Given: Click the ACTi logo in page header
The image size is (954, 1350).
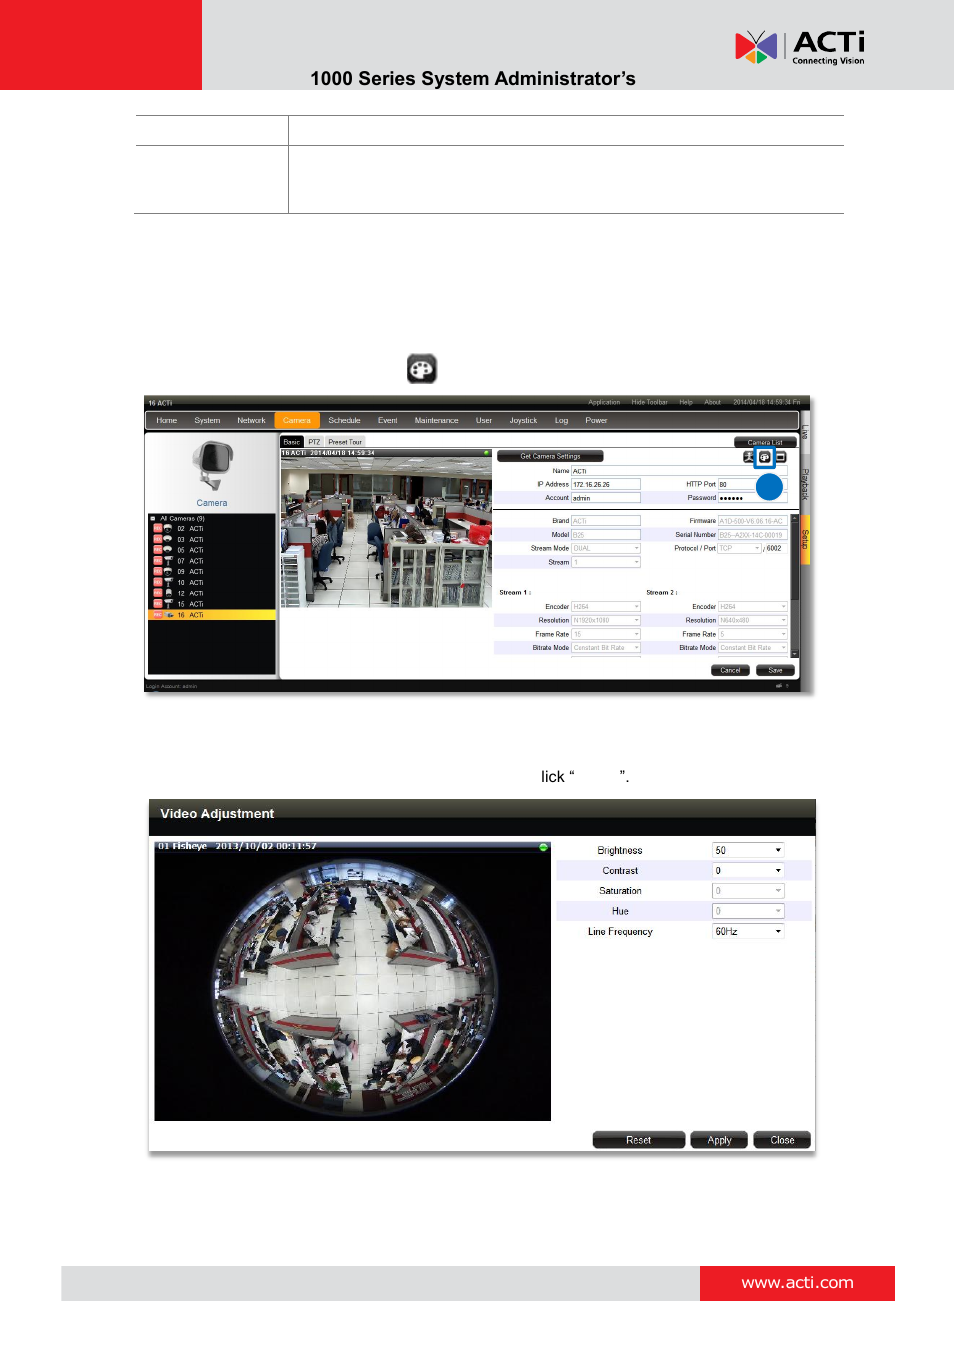Looking at the screenshot, I should [800, 47].
